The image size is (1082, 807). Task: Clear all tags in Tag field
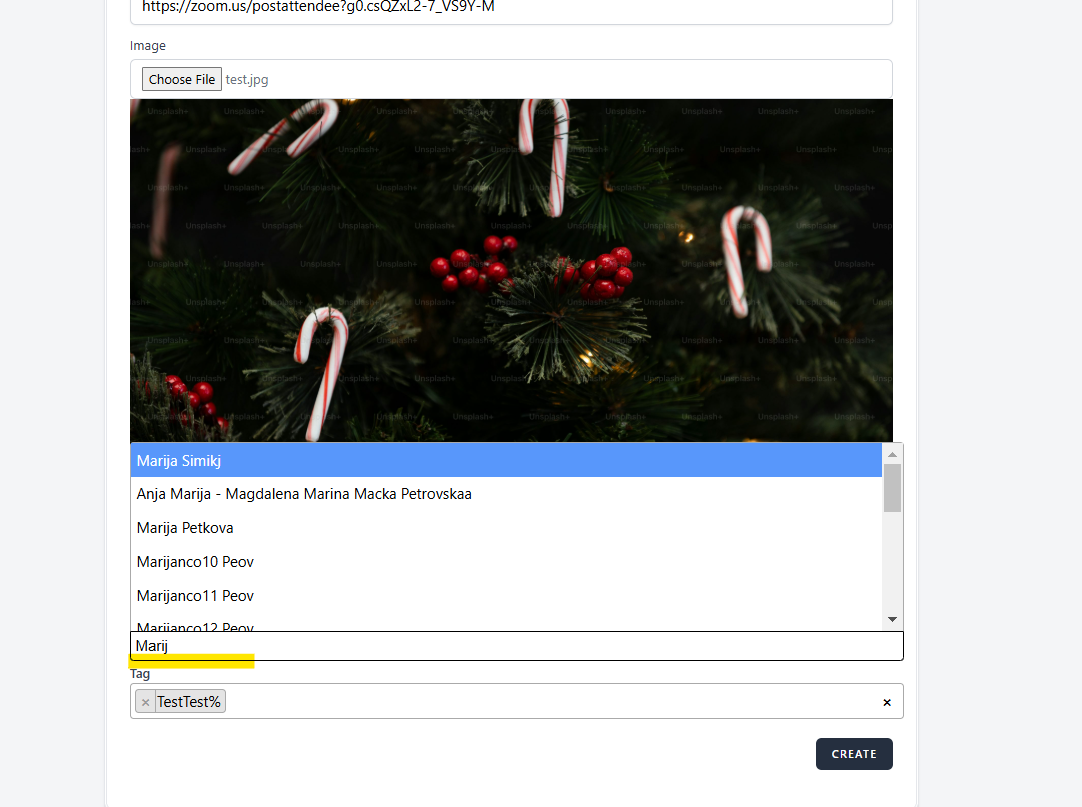[886, 702]
